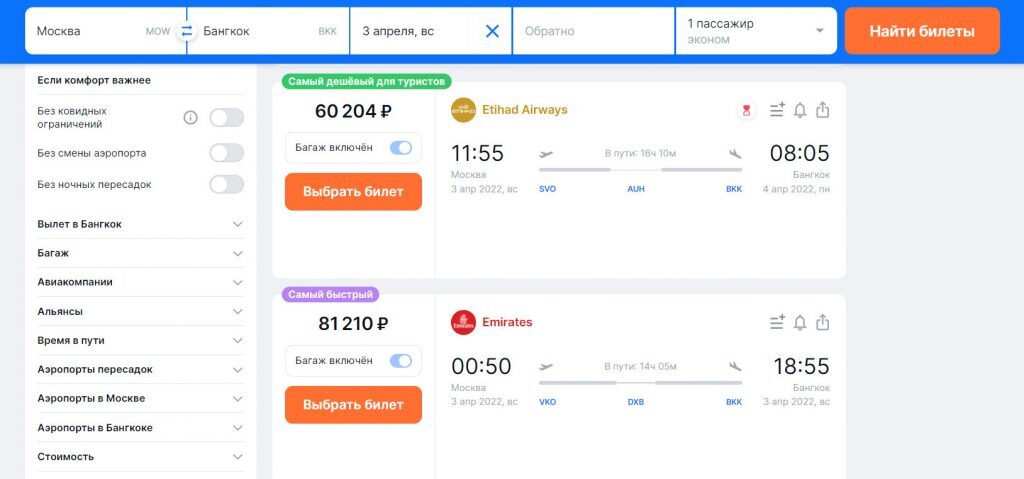
Task: Share the Etihad Airways ticket
Action: [x=823, y=110]
